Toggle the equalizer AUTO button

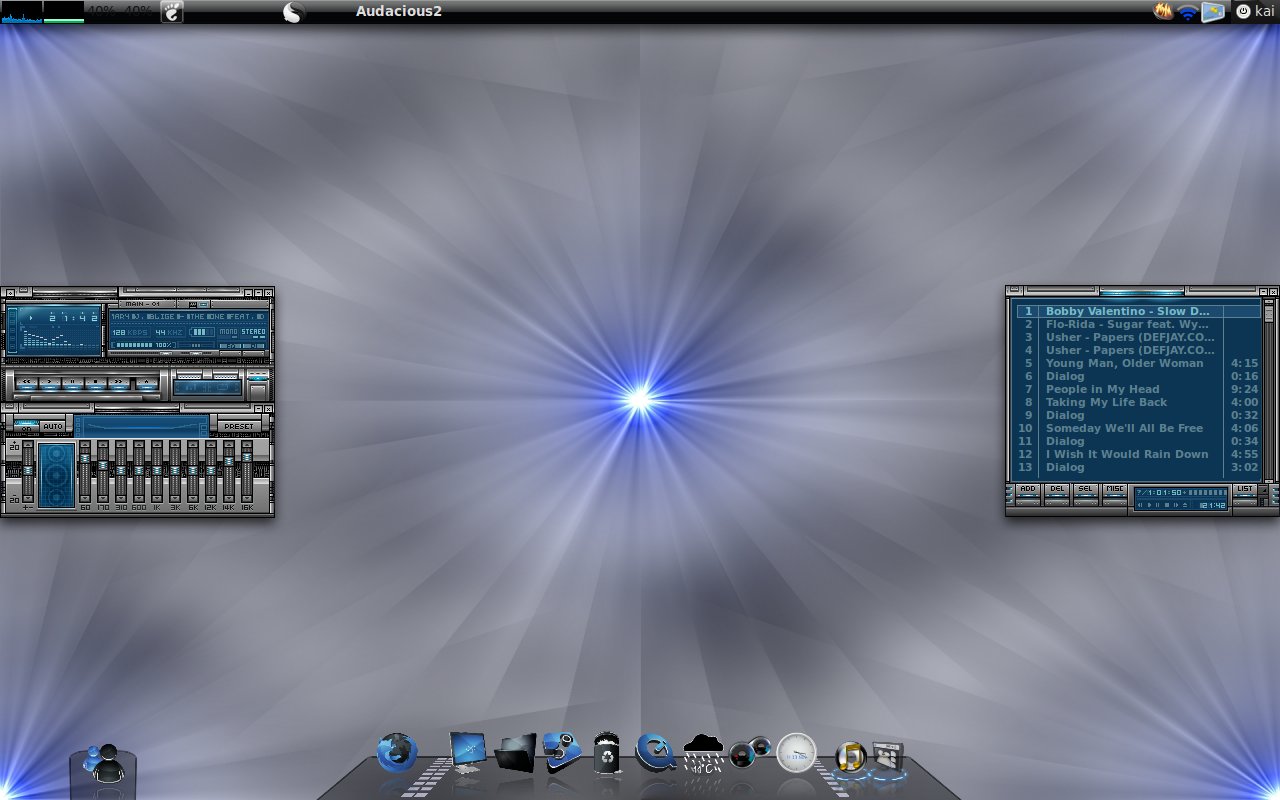pos(53,426)
